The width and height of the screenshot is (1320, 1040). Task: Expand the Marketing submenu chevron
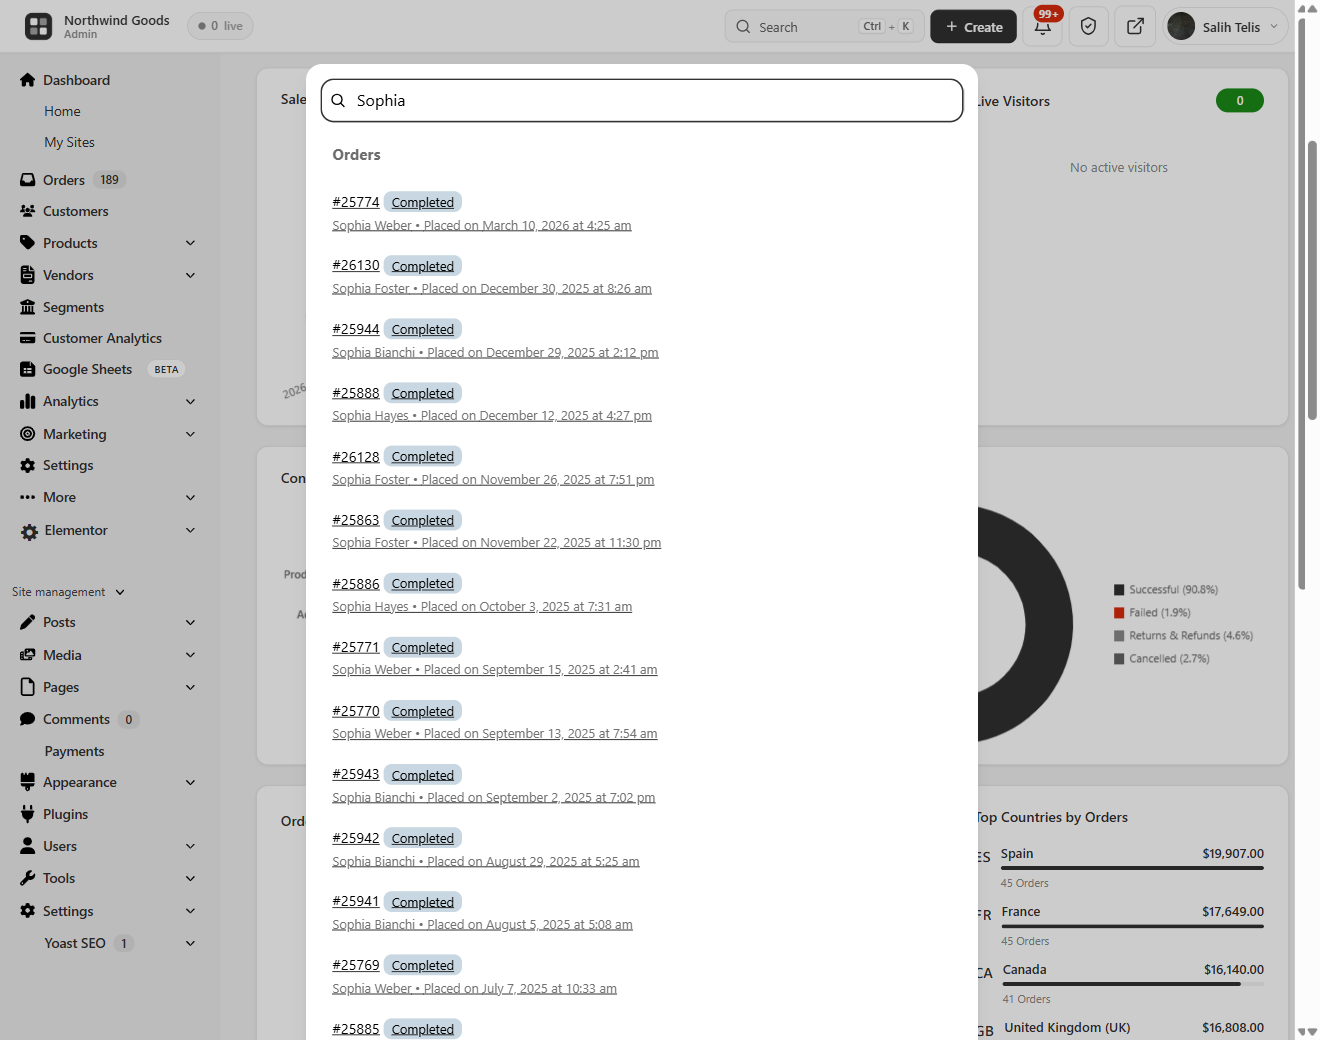pos(190,434)
